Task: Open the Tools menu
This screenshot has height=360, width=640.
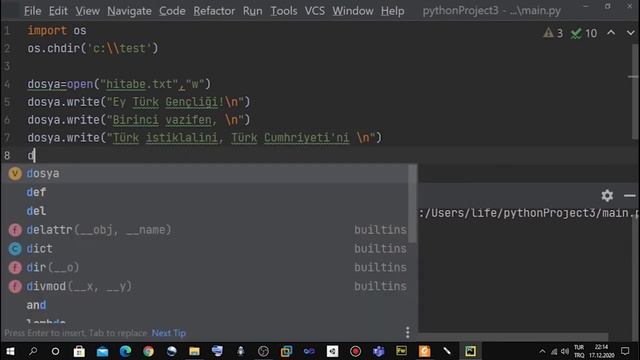Action: pyautogui.click(x=283, y=11)
